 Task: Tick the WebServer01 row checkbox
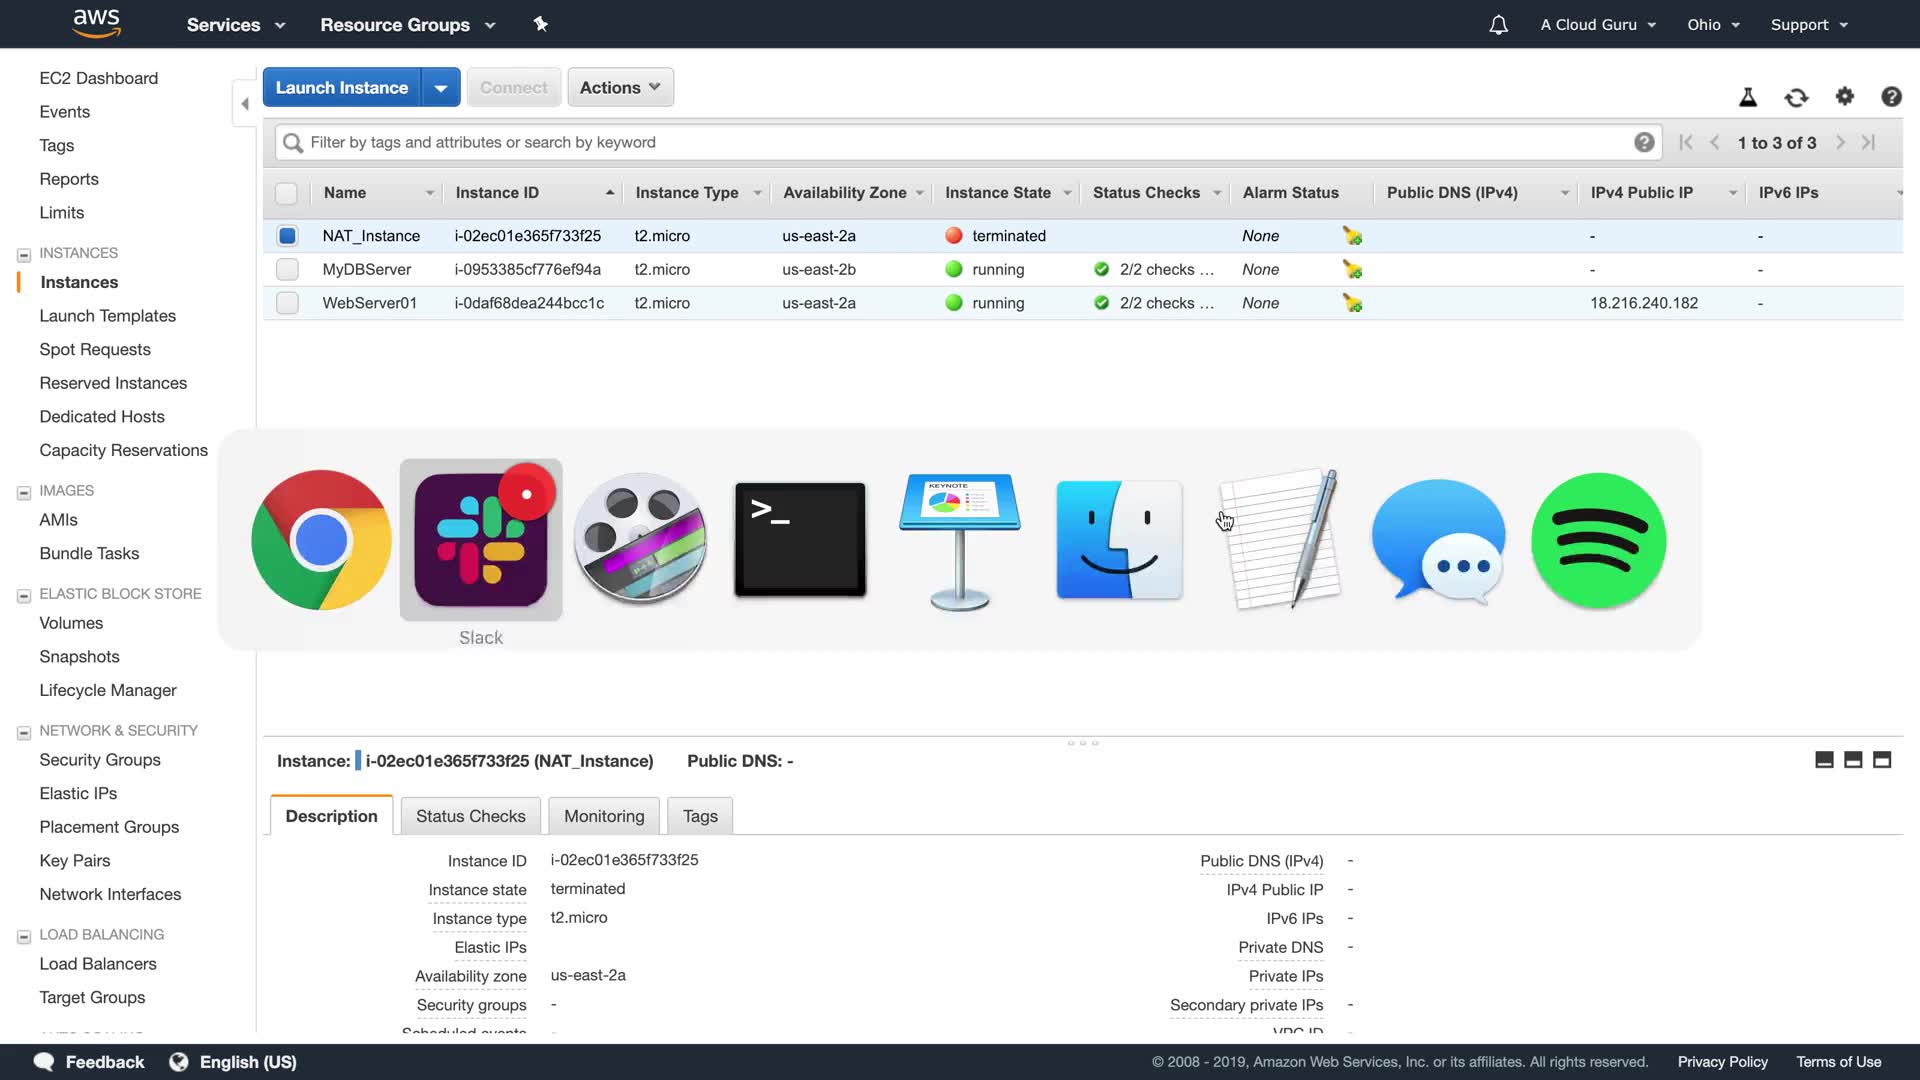point(287,303)
